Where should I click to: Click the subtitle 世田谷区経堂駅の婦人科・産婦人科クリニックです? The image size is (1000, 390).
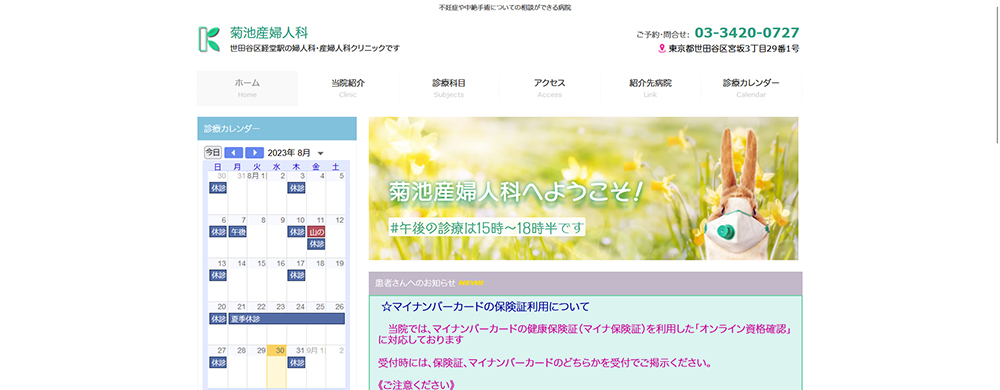coord(315,48)
